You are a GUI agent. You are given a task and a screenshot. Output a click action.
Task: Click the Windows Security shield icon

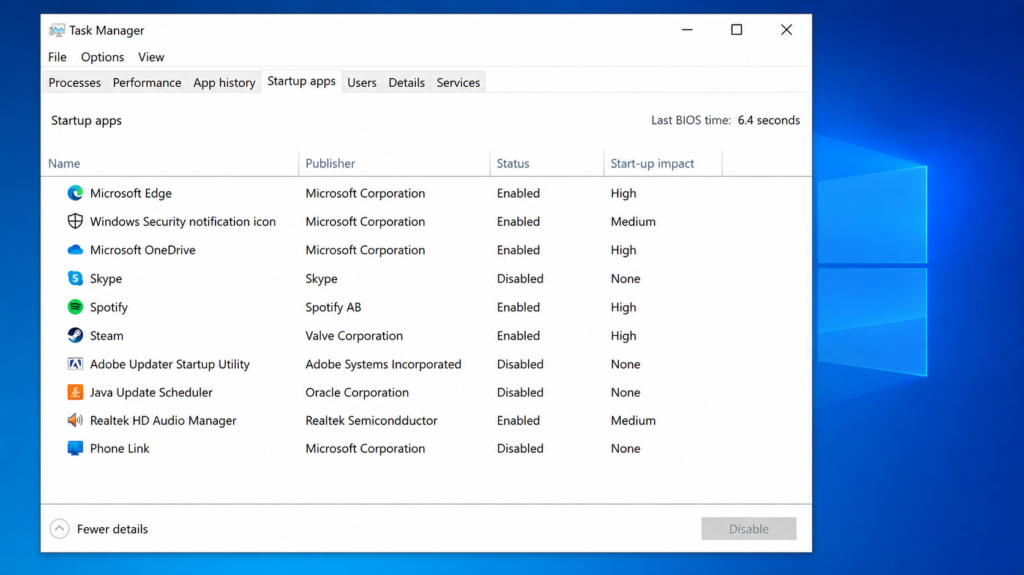[x=75, y=221]
